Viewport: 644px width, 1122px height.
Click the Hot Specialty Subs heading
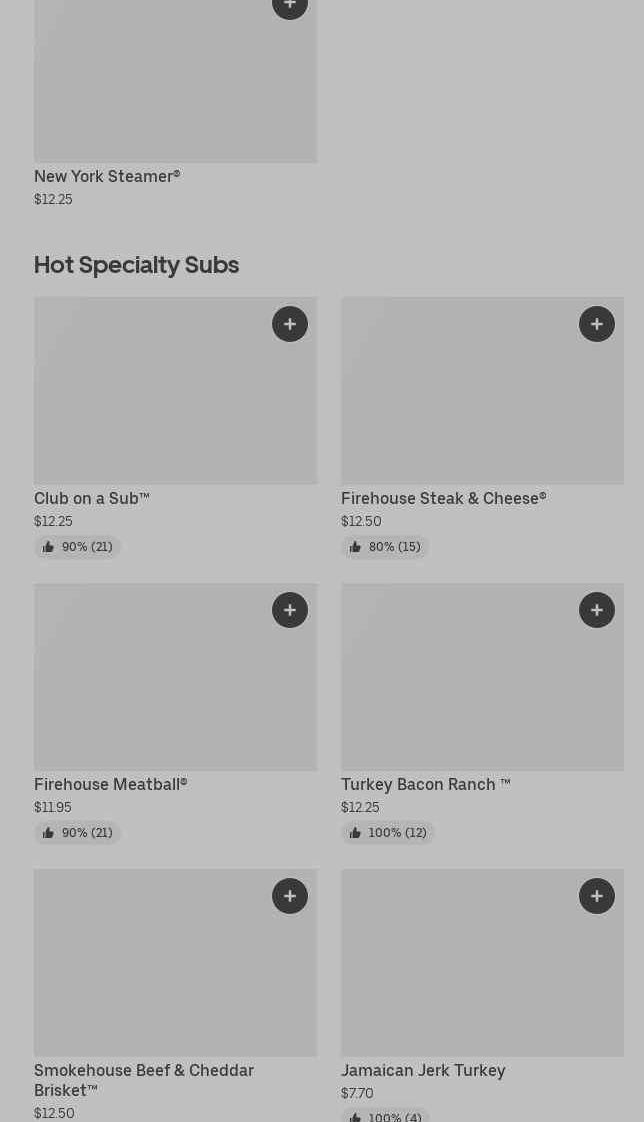click(136, 264)
